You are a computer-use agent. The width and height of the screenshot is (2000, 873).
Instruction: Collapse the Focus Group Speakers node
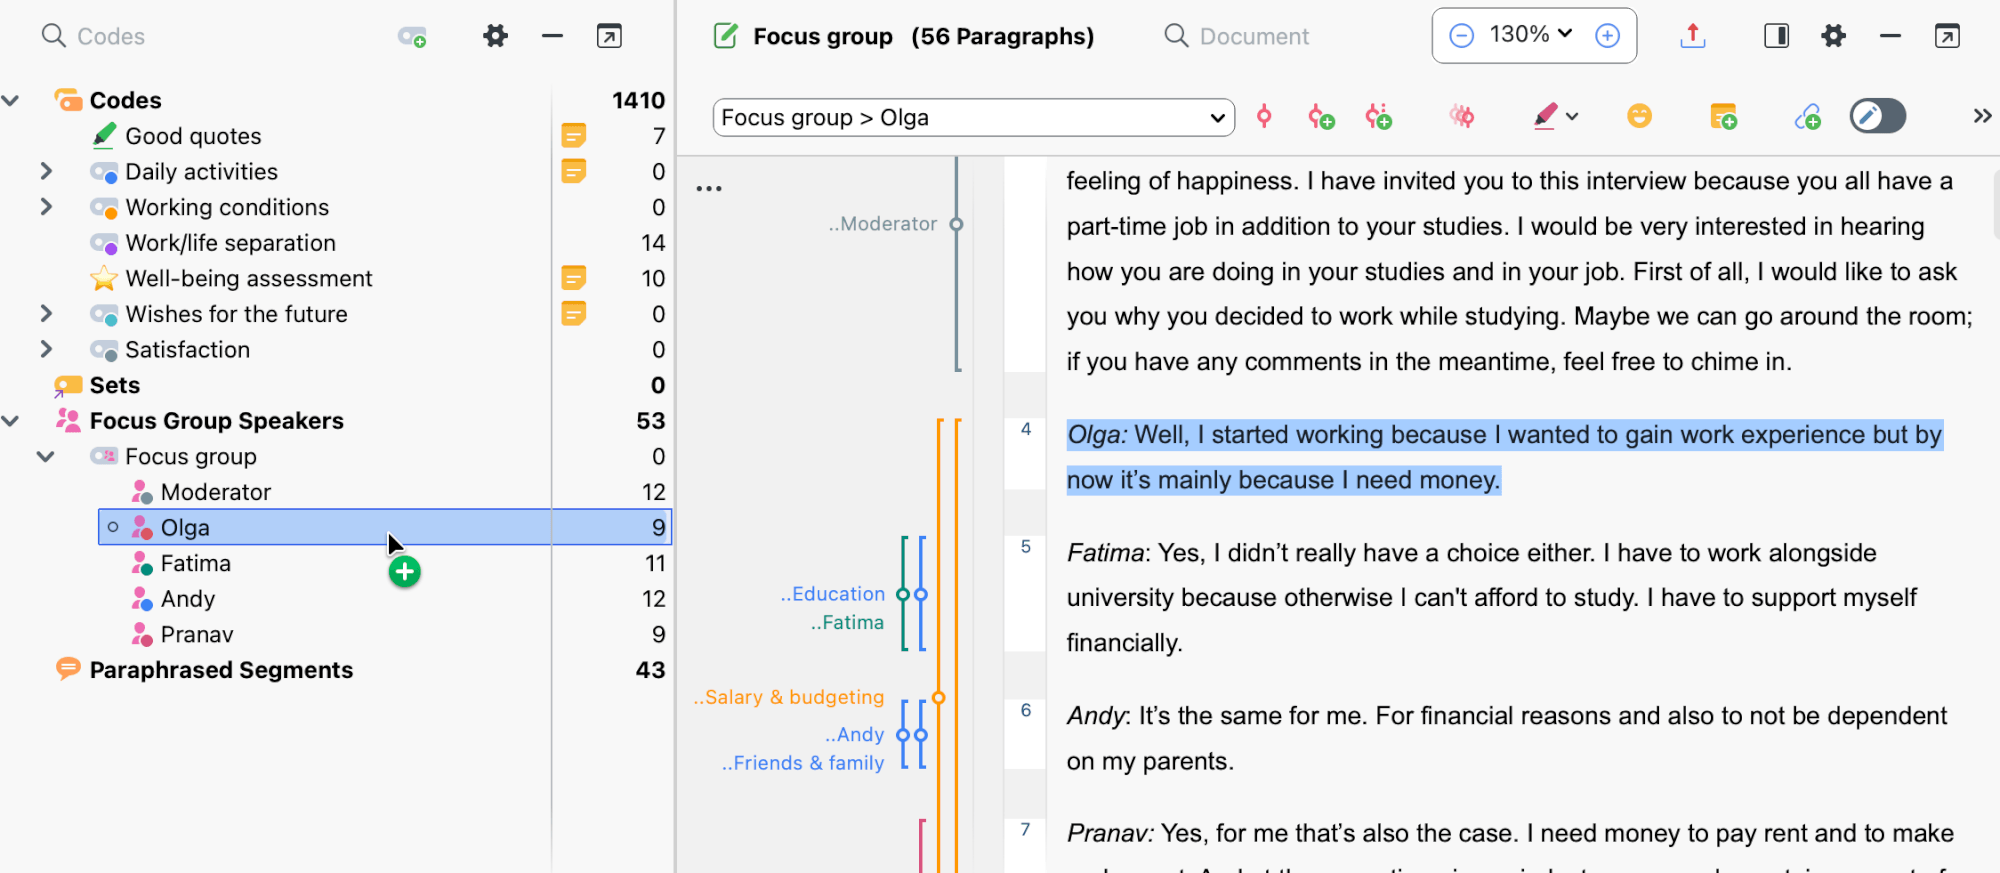pos(11,421)
